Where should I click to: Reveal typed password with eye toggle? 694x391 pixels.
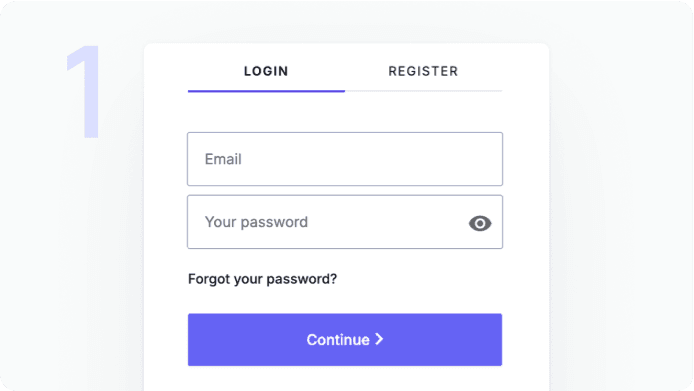tap(480, 223)
